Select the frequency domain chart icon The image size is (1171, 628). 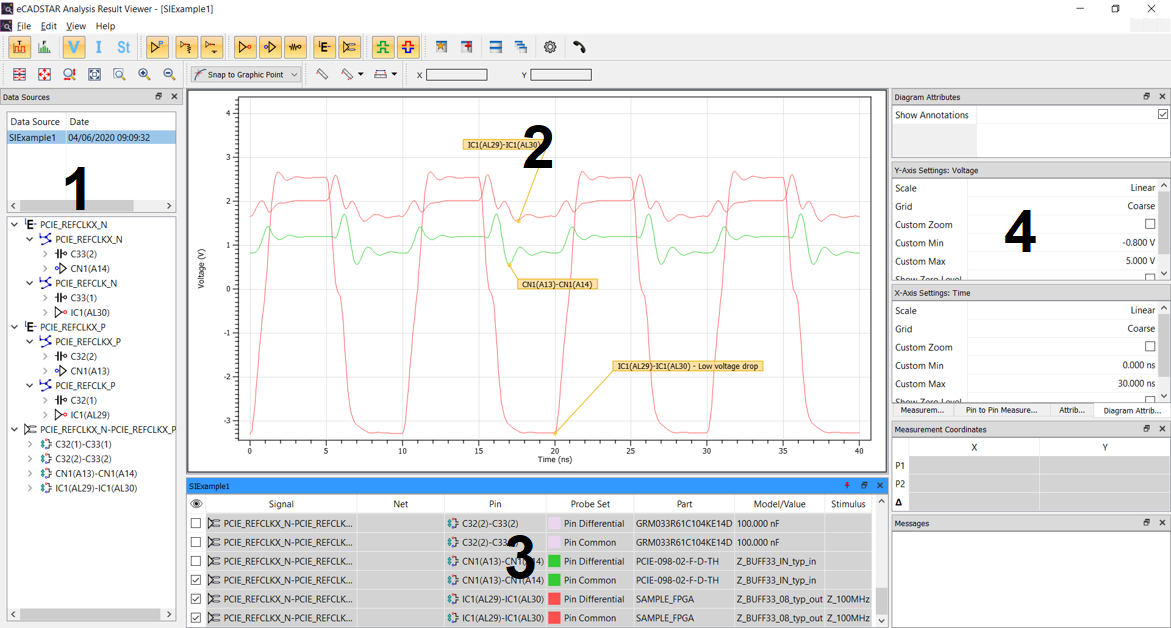45,47
